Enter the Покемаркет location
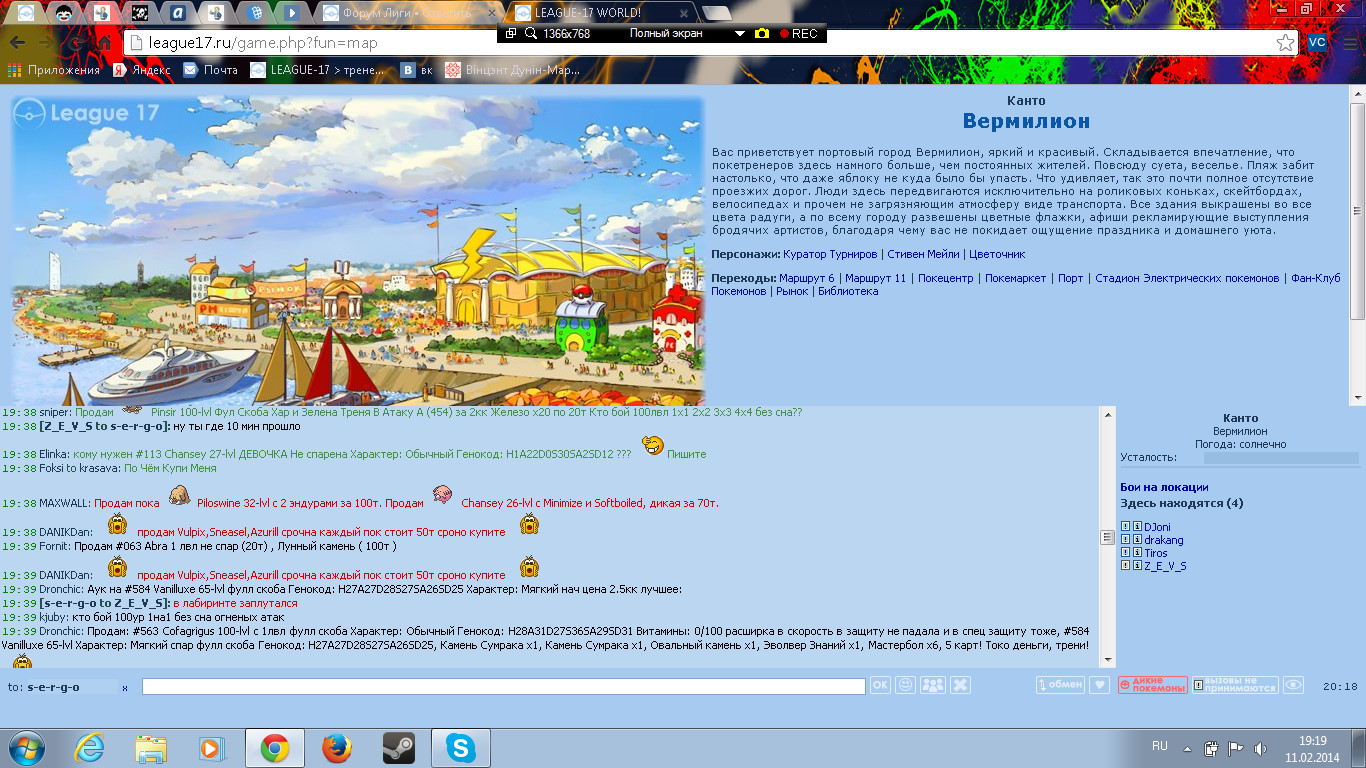Viewport: 1366px width, 768px height. [1015, 278]
